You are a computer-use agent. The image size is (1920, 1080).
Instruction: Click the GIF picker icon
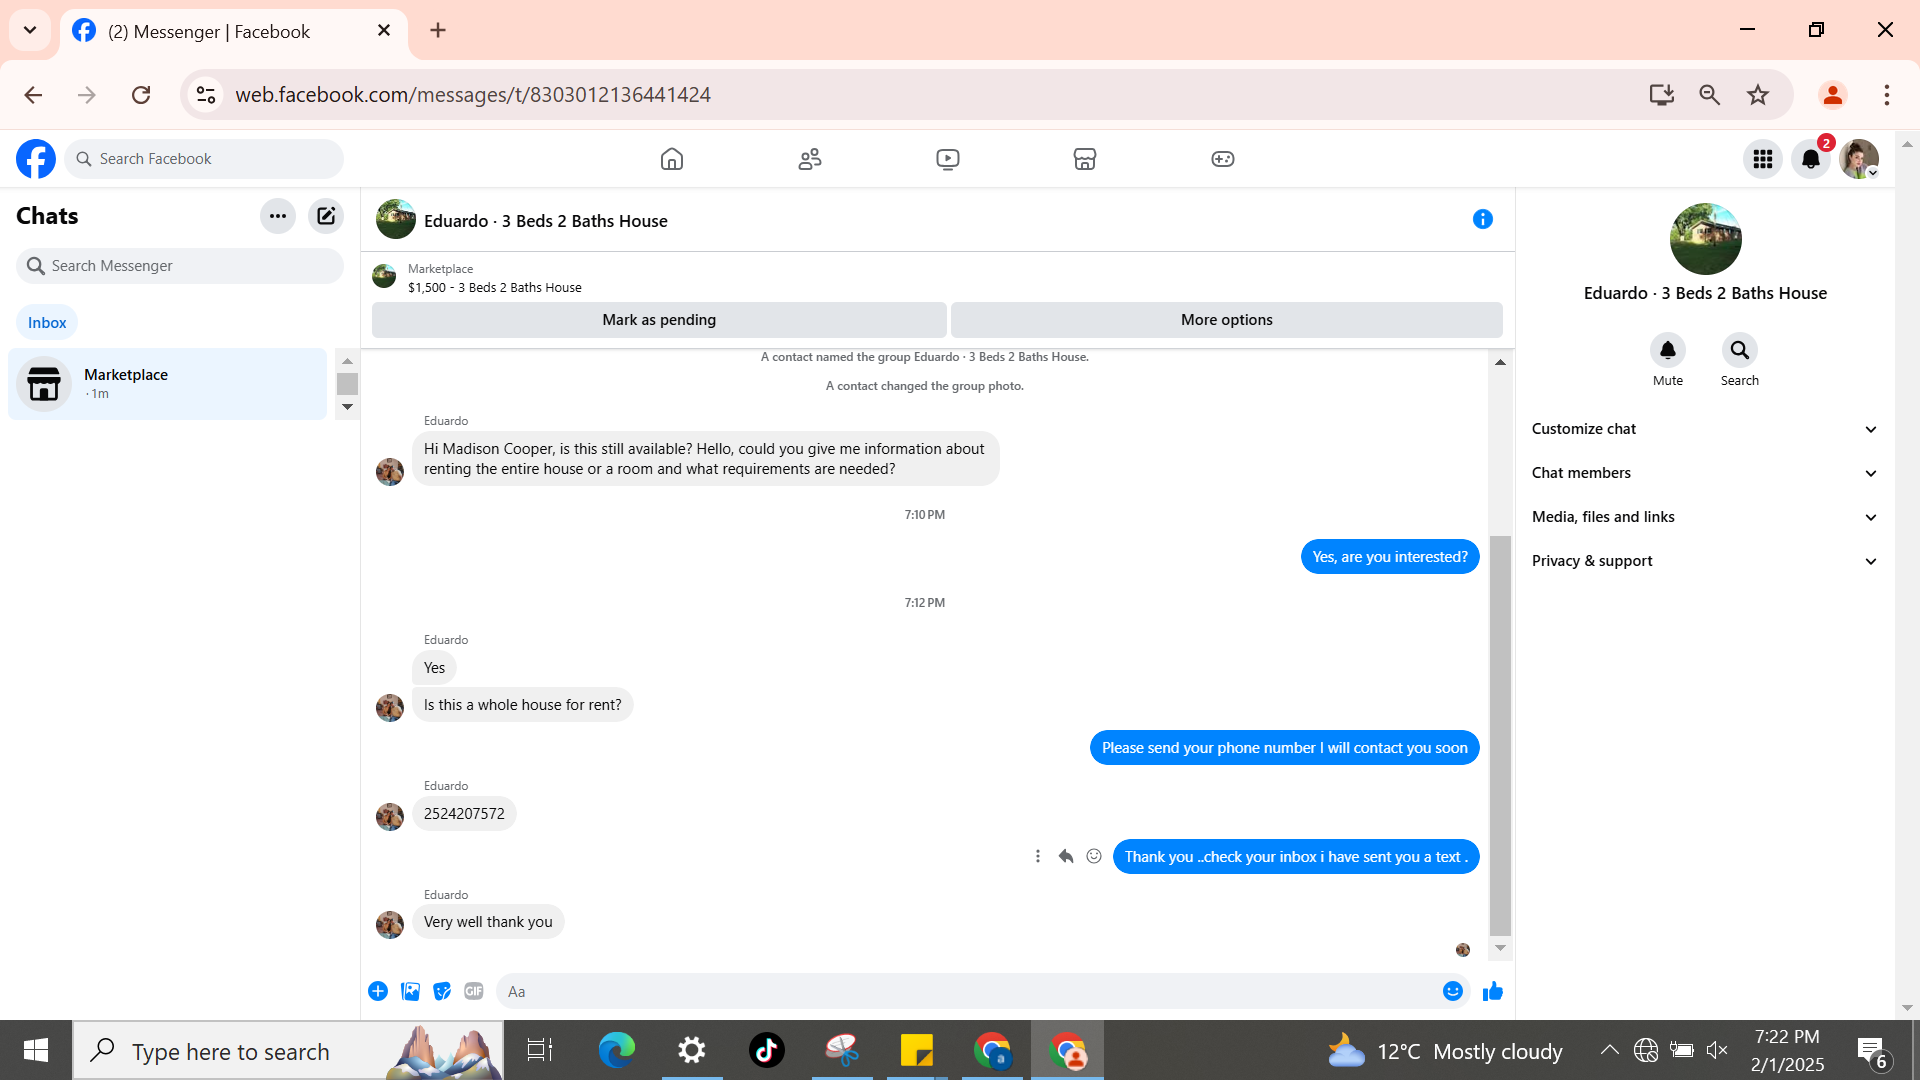pyautogui.click(x=474, y=991)
